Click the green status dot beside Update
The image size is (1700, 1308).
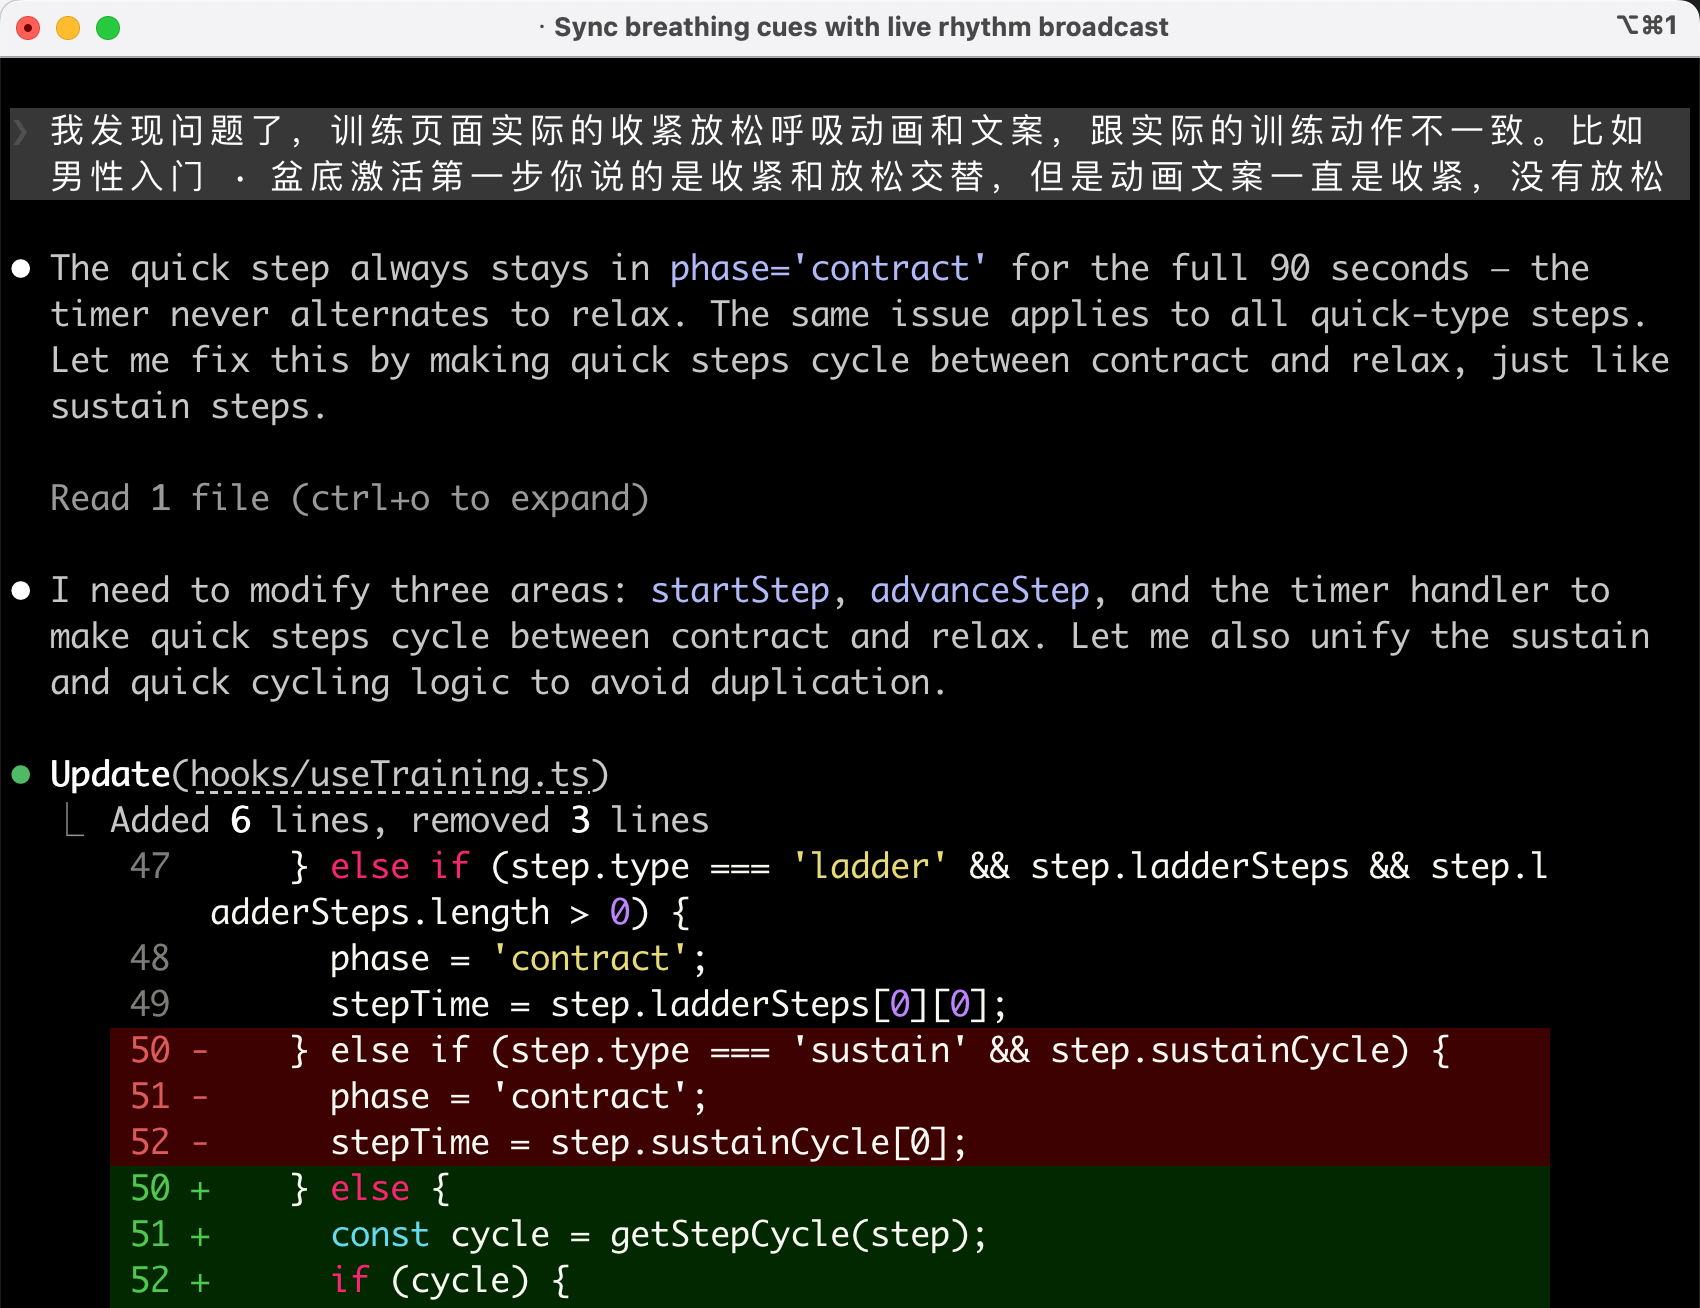(21, 775)
